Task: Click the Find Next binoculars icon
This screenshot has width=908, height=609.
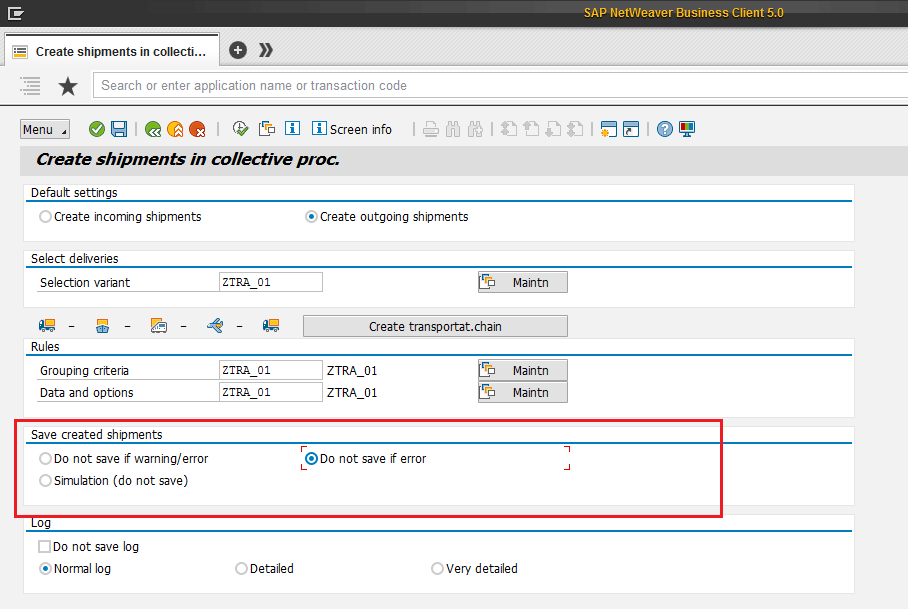Action: point(475,129)
